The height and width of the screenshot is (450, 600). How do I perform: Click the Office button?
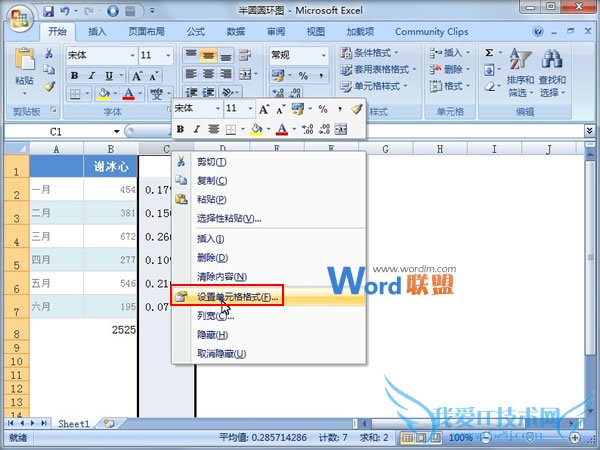point(21,18)
